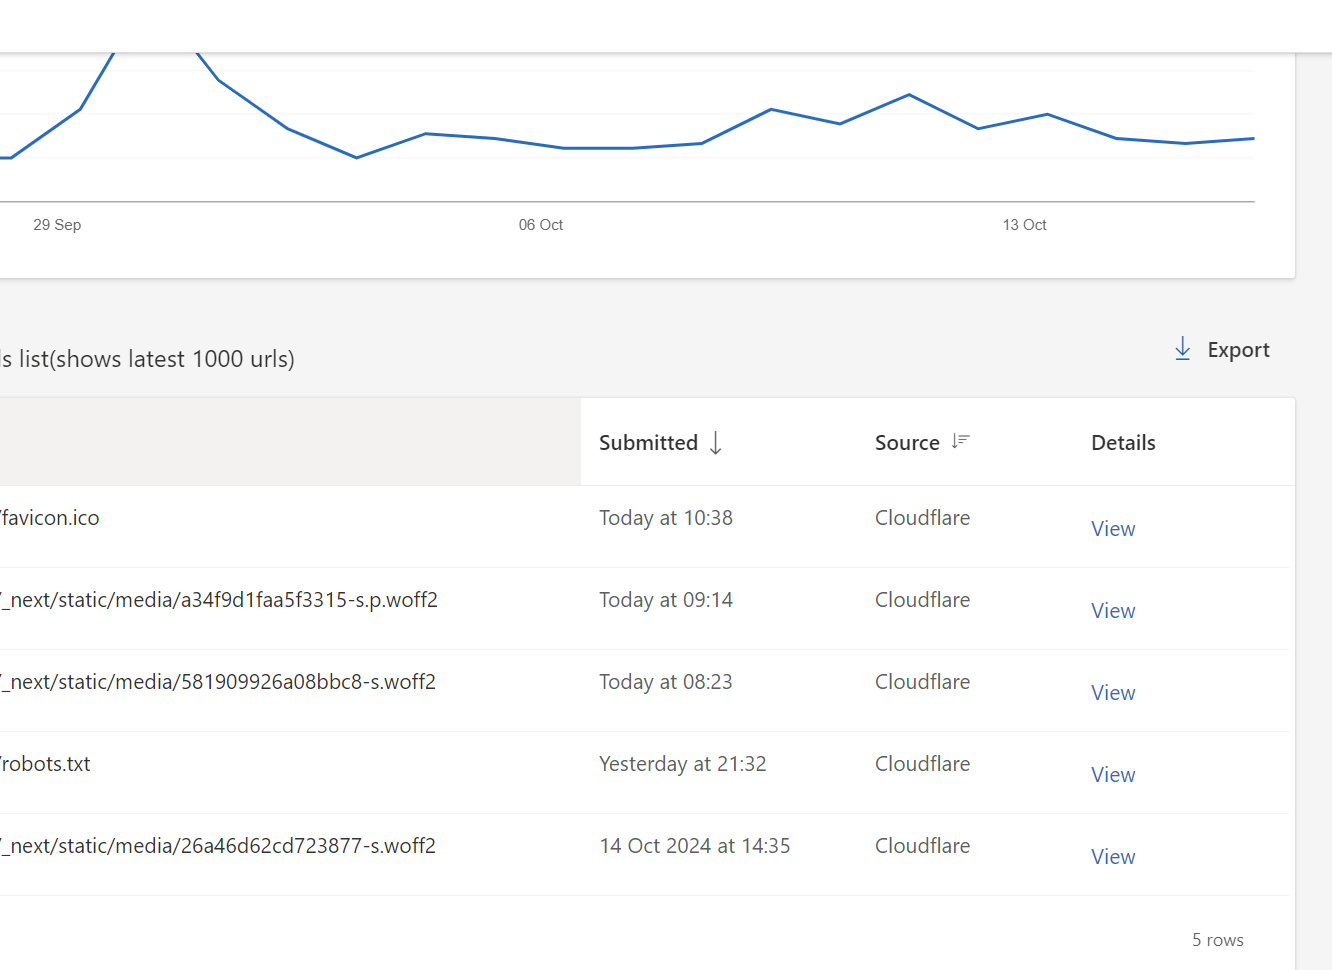
Task: Sort by Submitted using the down arrow
Action: [716, 443]
